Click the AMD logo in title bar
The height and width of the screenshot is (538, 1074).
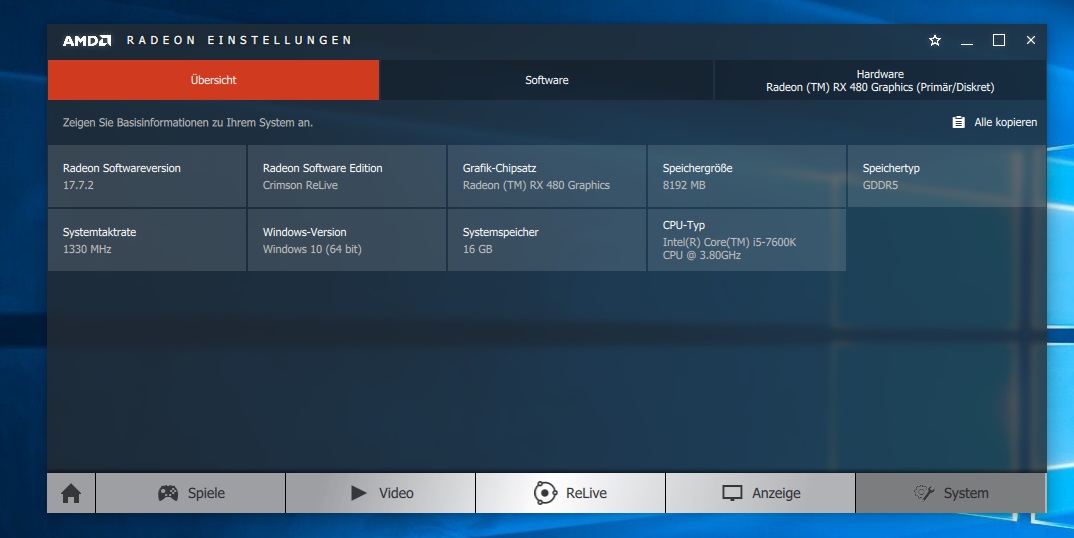pos(87,40)
